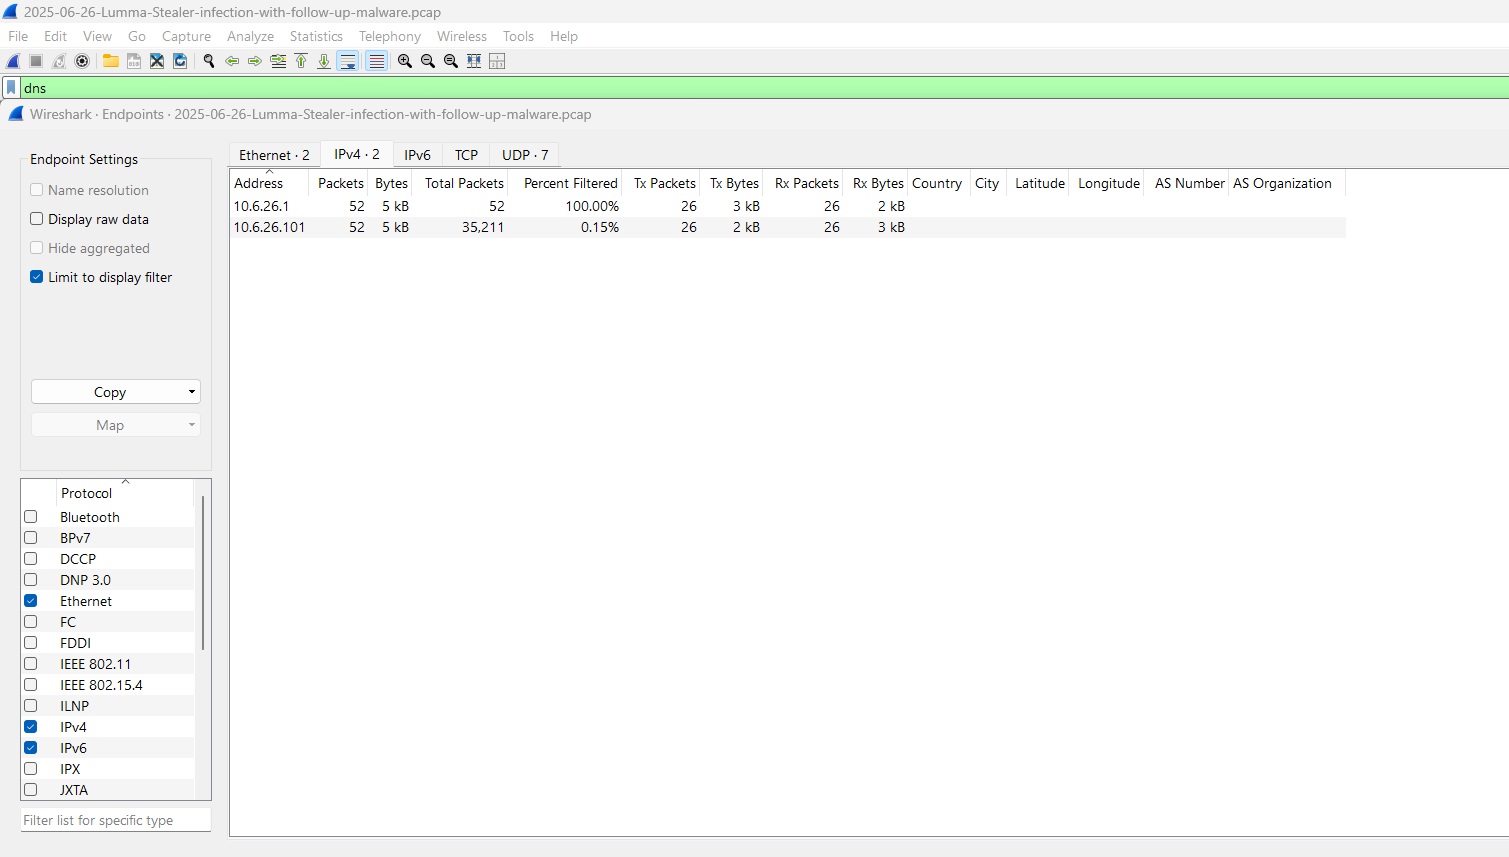
Task: Reset text to normal size icon
Action: pyautogui.click(x=451, y=61)
